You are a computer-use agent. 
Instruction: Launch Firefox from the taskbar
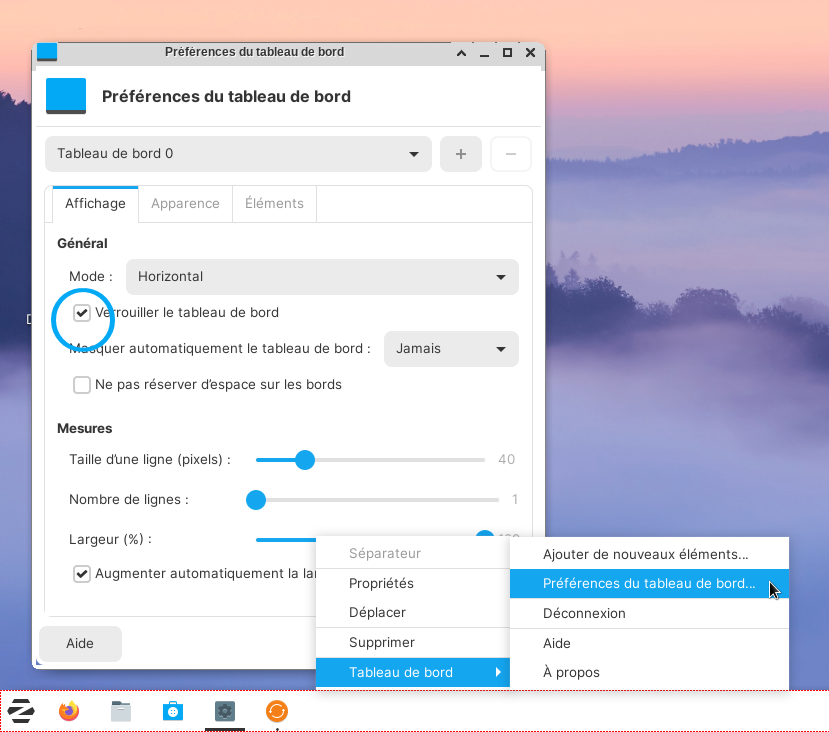(x=69, y=711)
